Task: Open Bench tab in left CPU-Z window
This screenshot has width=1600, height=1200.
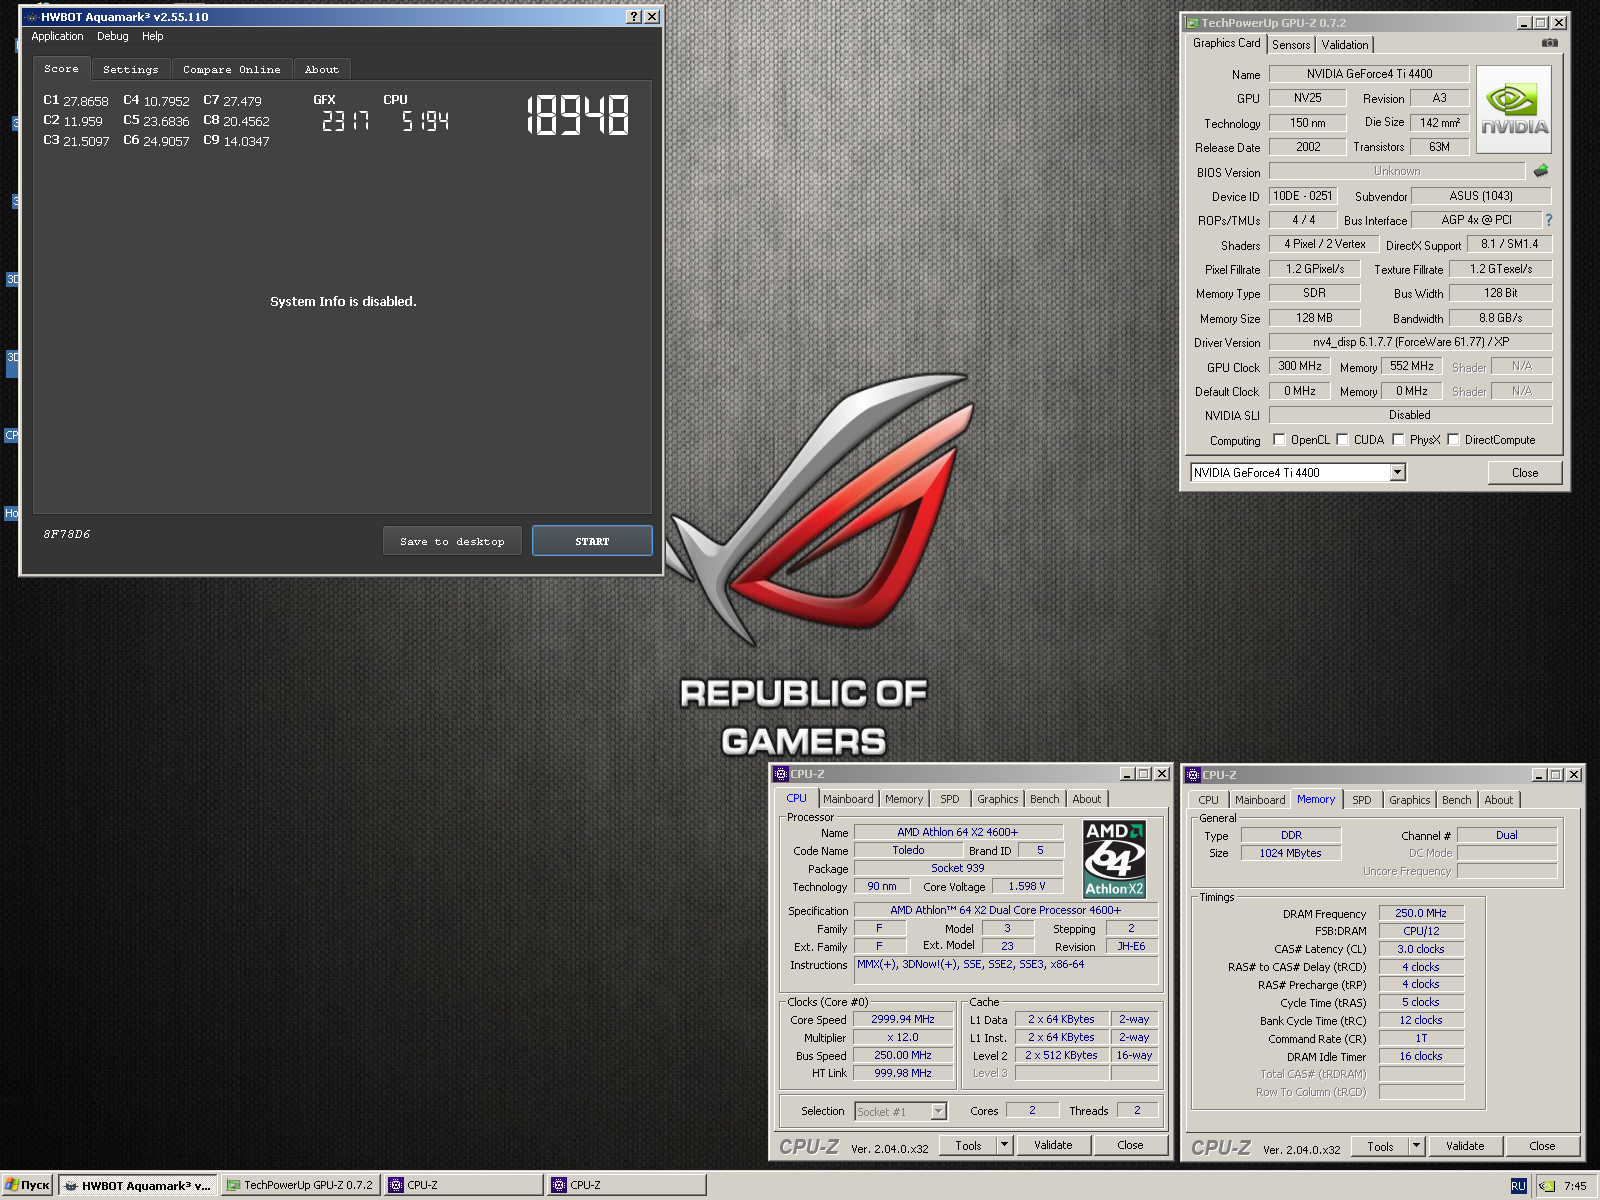Action: (1045, 799)
